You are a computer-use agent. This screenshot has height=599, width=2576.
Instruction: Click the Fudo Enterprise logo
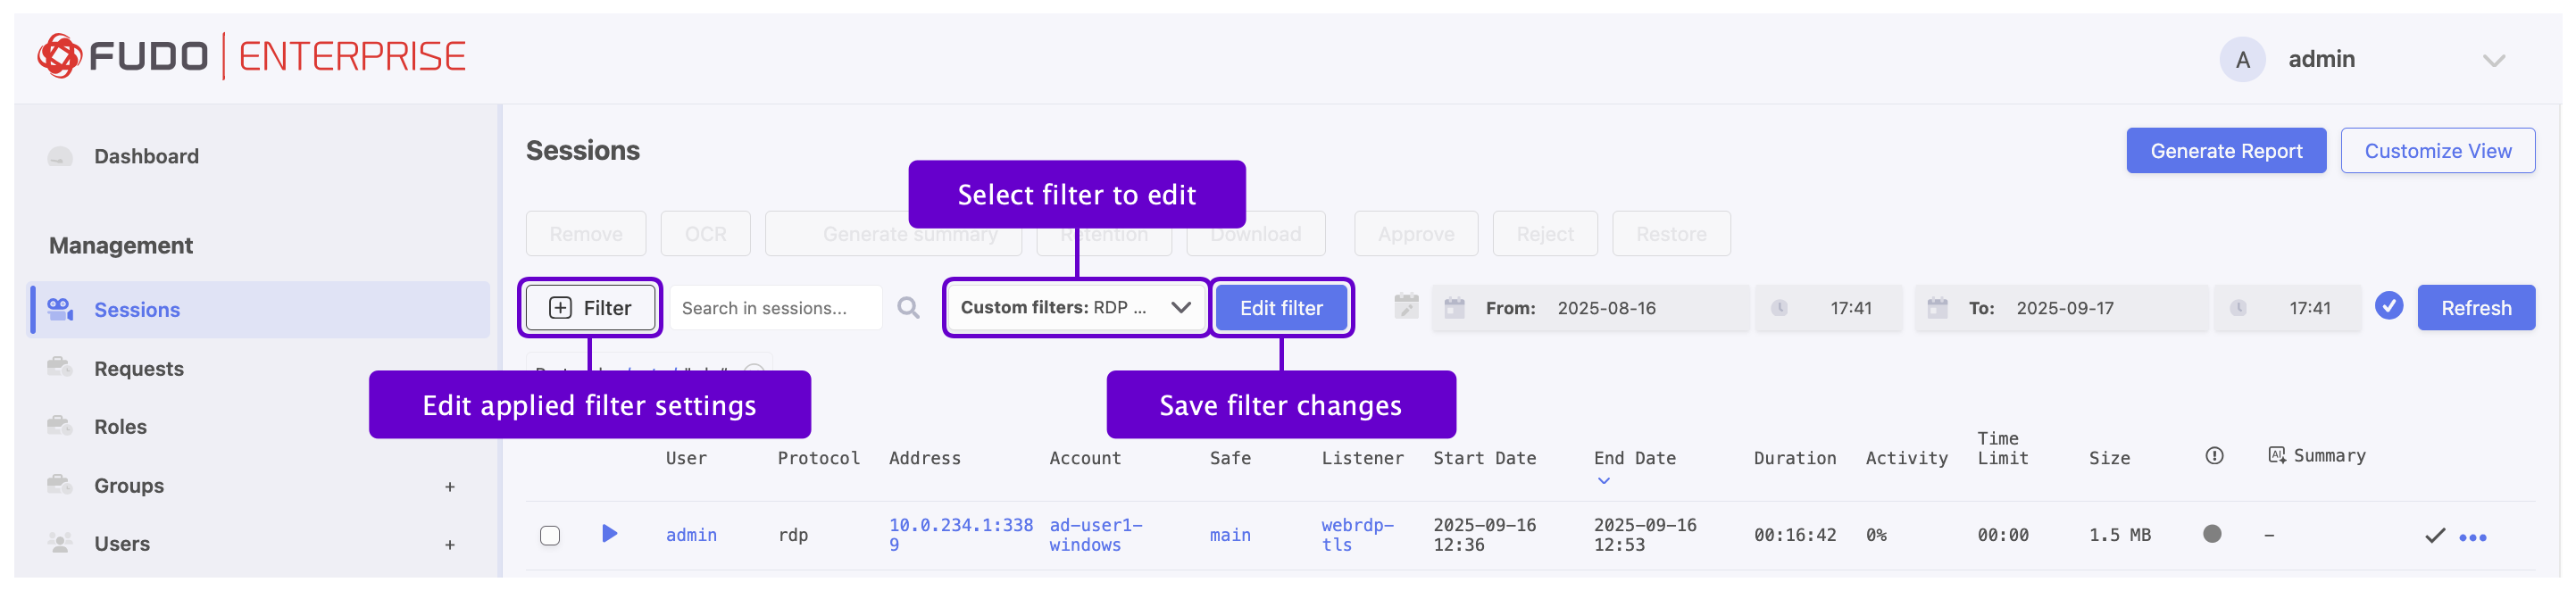tap(251, 56)
